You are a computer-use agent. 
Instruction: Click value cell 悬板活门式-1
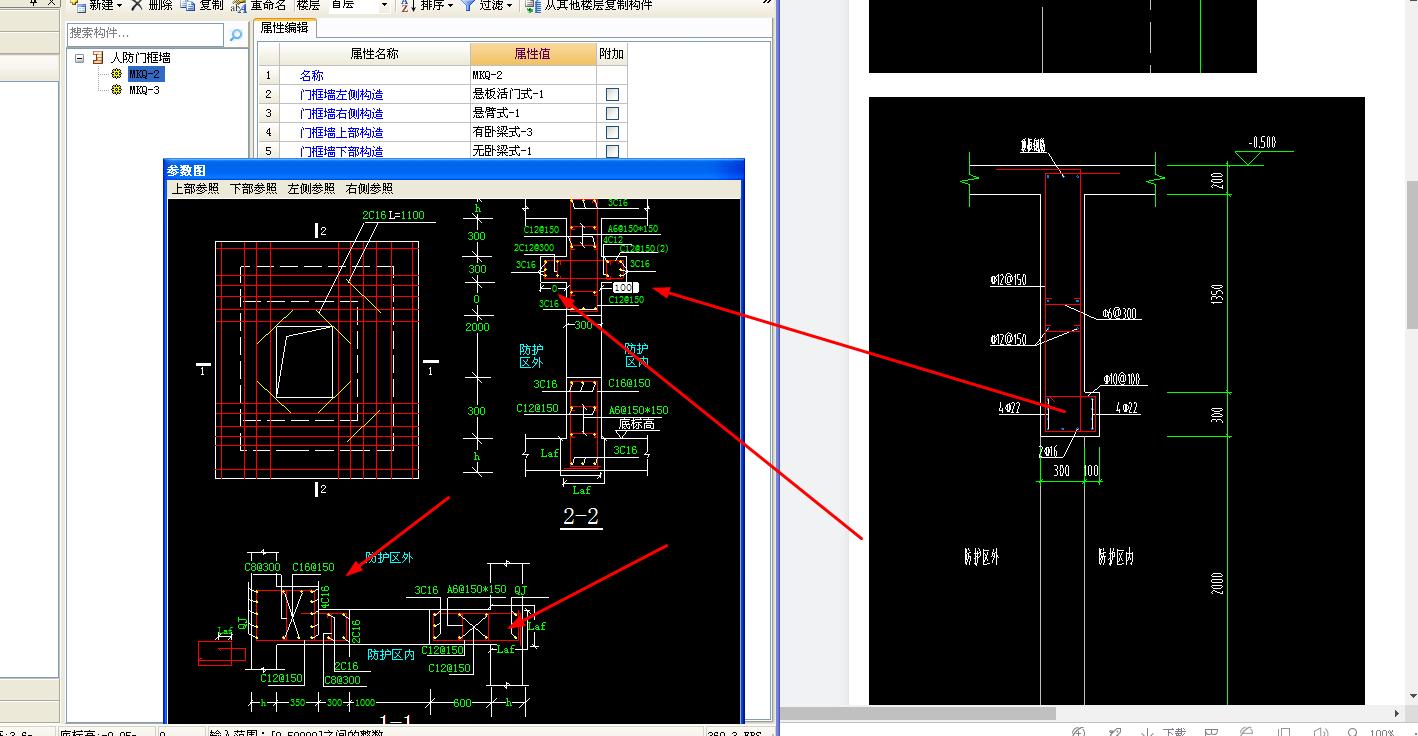click(533, 94)
